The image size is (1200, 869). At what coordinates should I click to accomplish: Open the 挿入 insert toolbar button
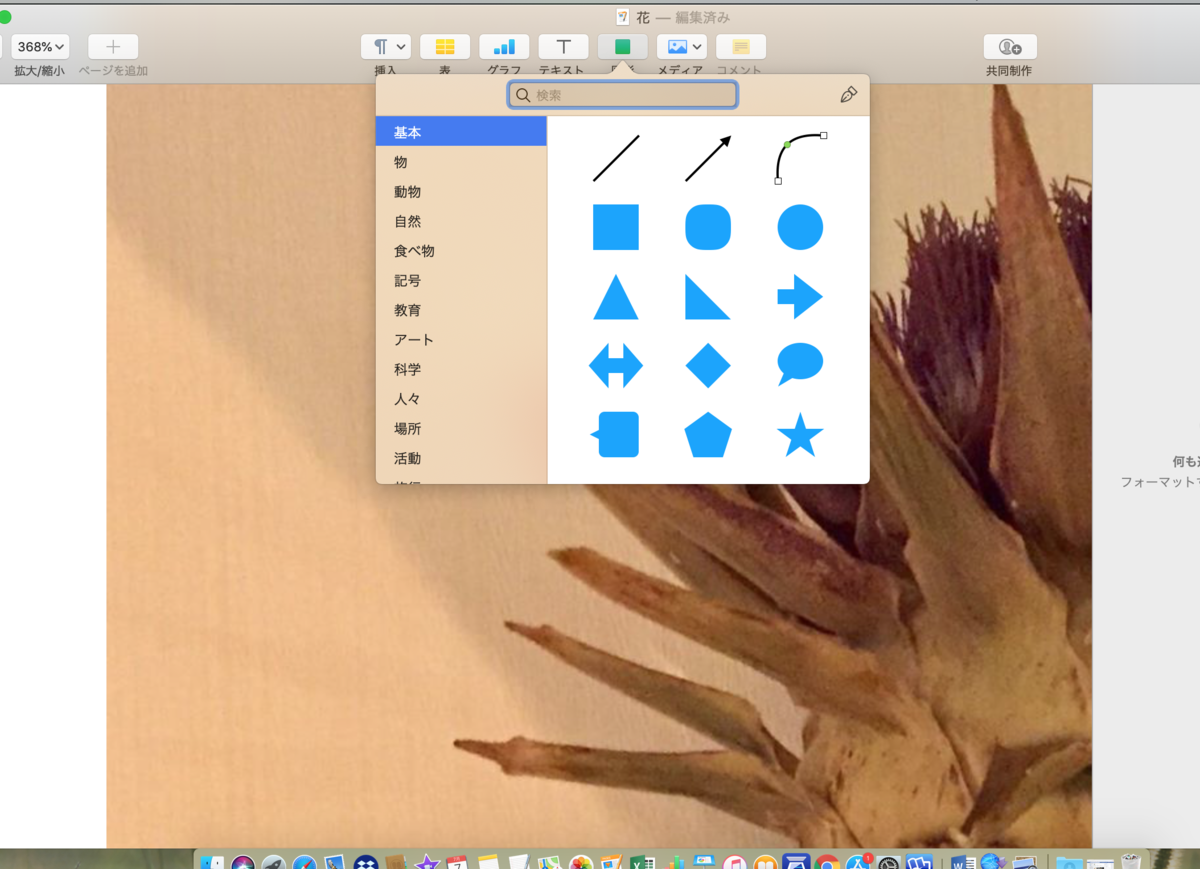[x=386, y=47]
